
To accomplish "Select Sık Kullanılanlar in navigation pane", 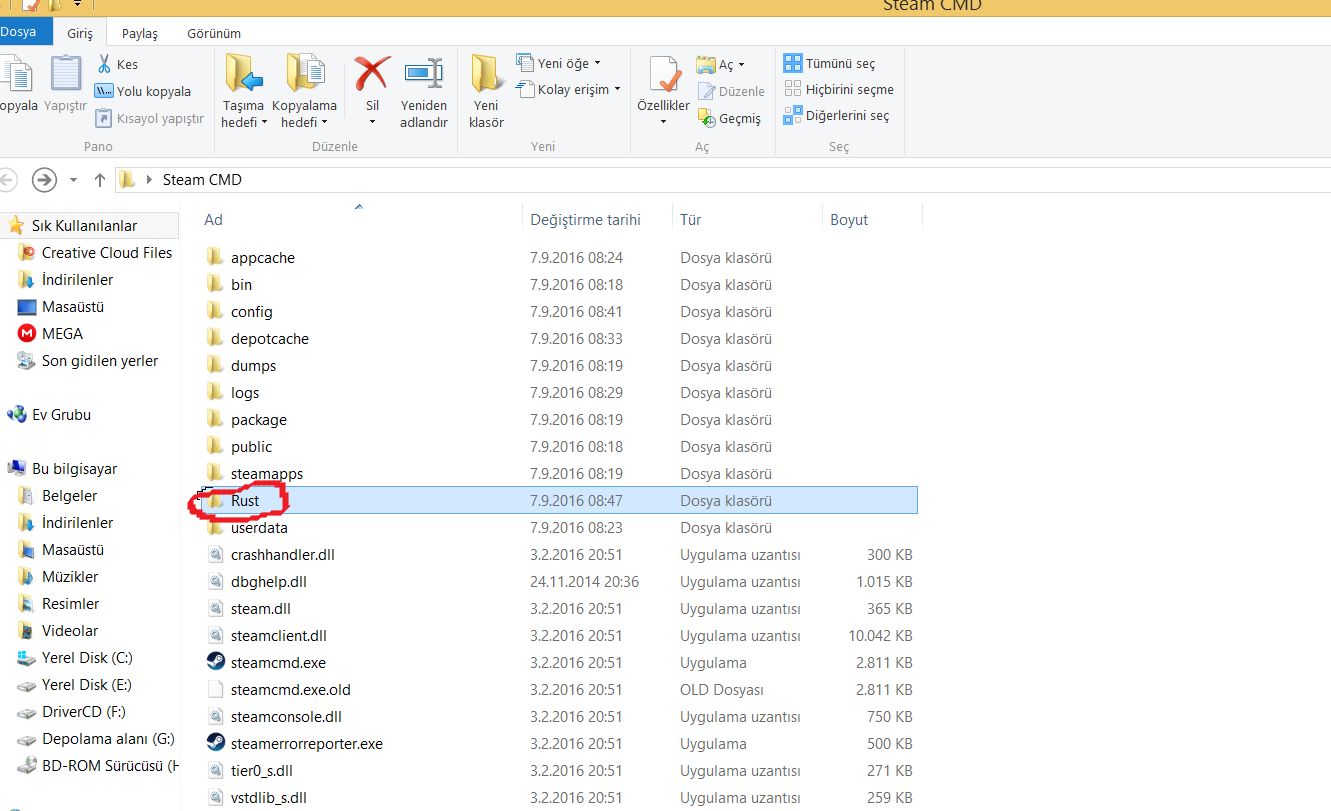I will coord(84,226).
